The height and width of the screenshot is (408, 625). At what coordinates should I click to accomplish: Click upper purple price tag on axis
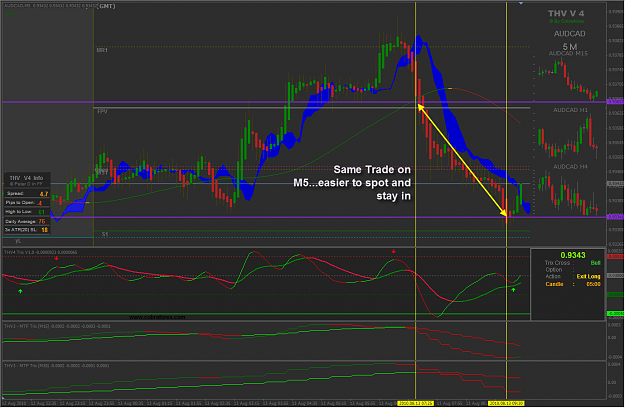[x=615, y=102]
